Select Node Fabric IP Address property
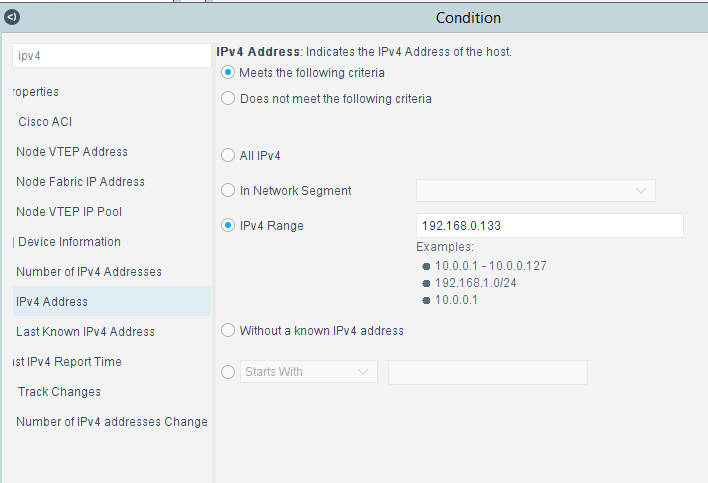708x483 pixels. point(80,181)
